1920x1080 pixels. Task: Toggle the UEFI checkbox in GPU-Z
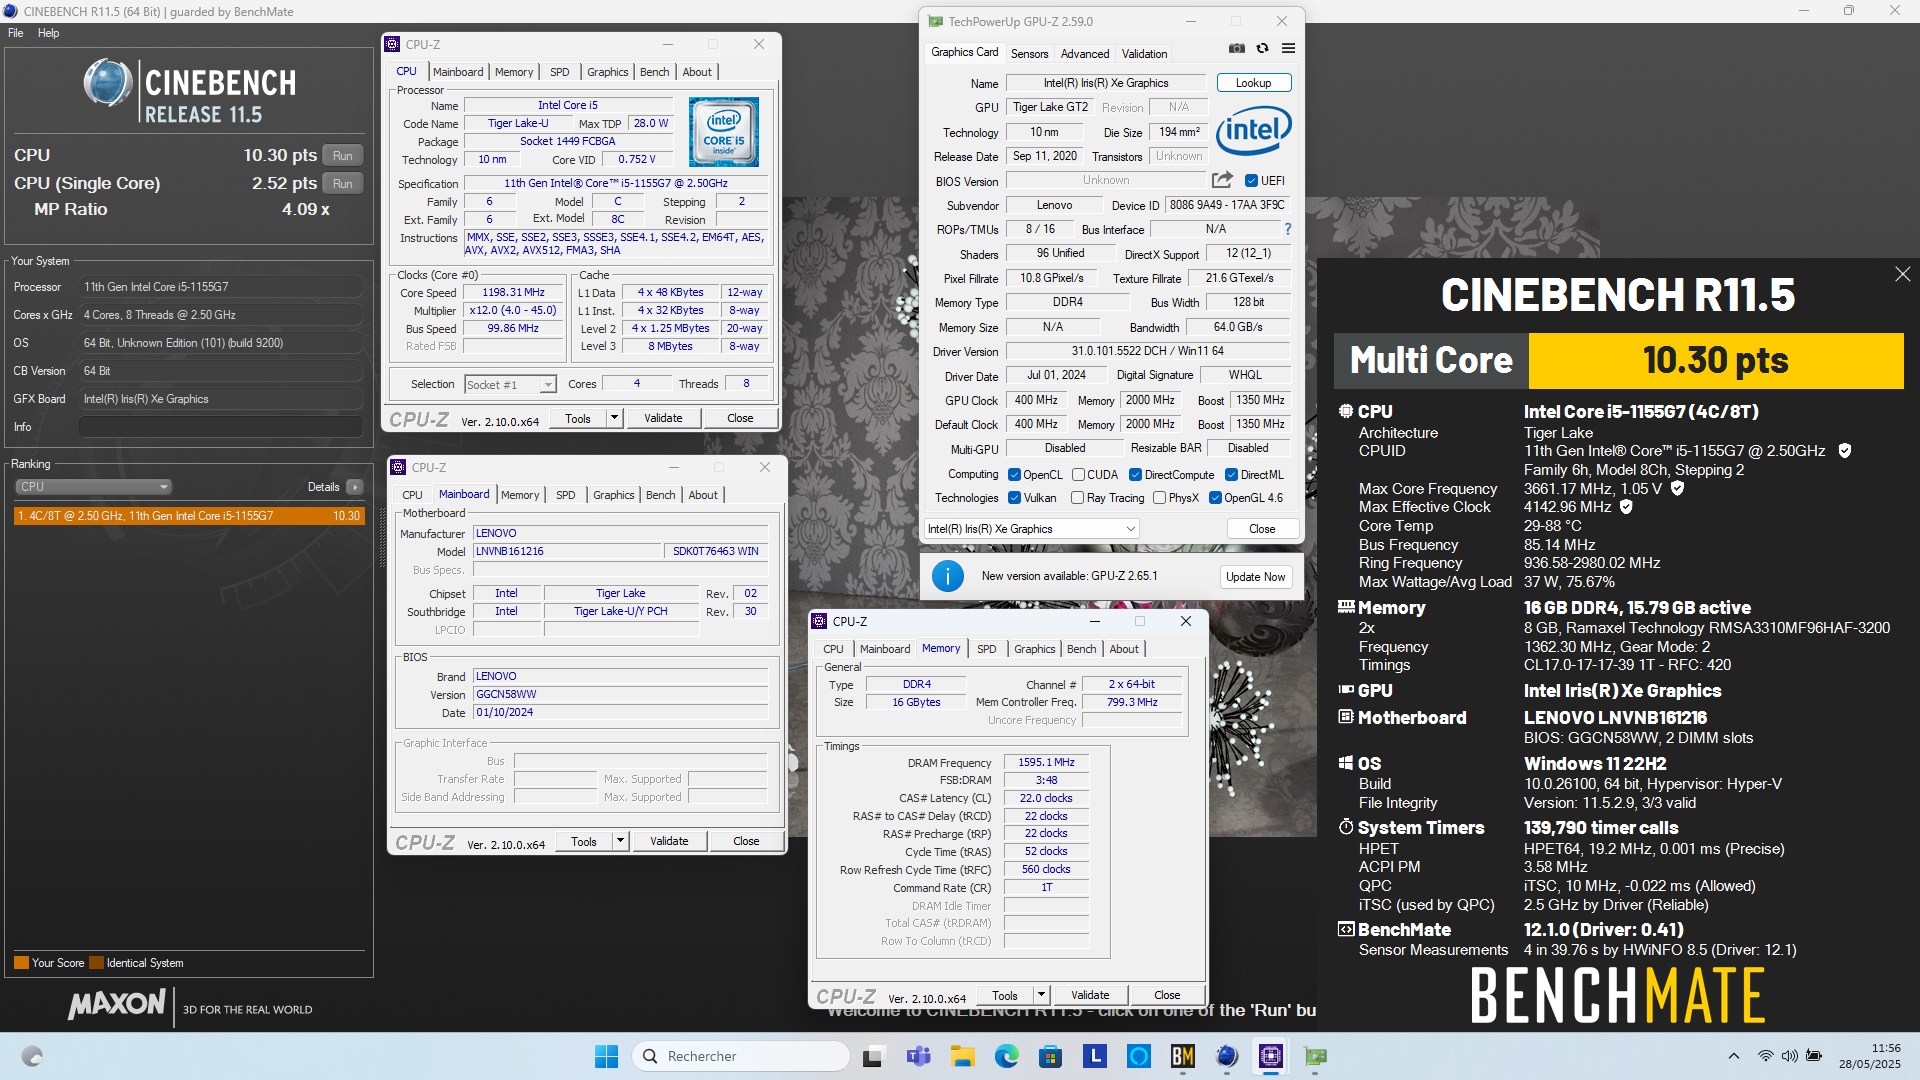[1251, 181]
